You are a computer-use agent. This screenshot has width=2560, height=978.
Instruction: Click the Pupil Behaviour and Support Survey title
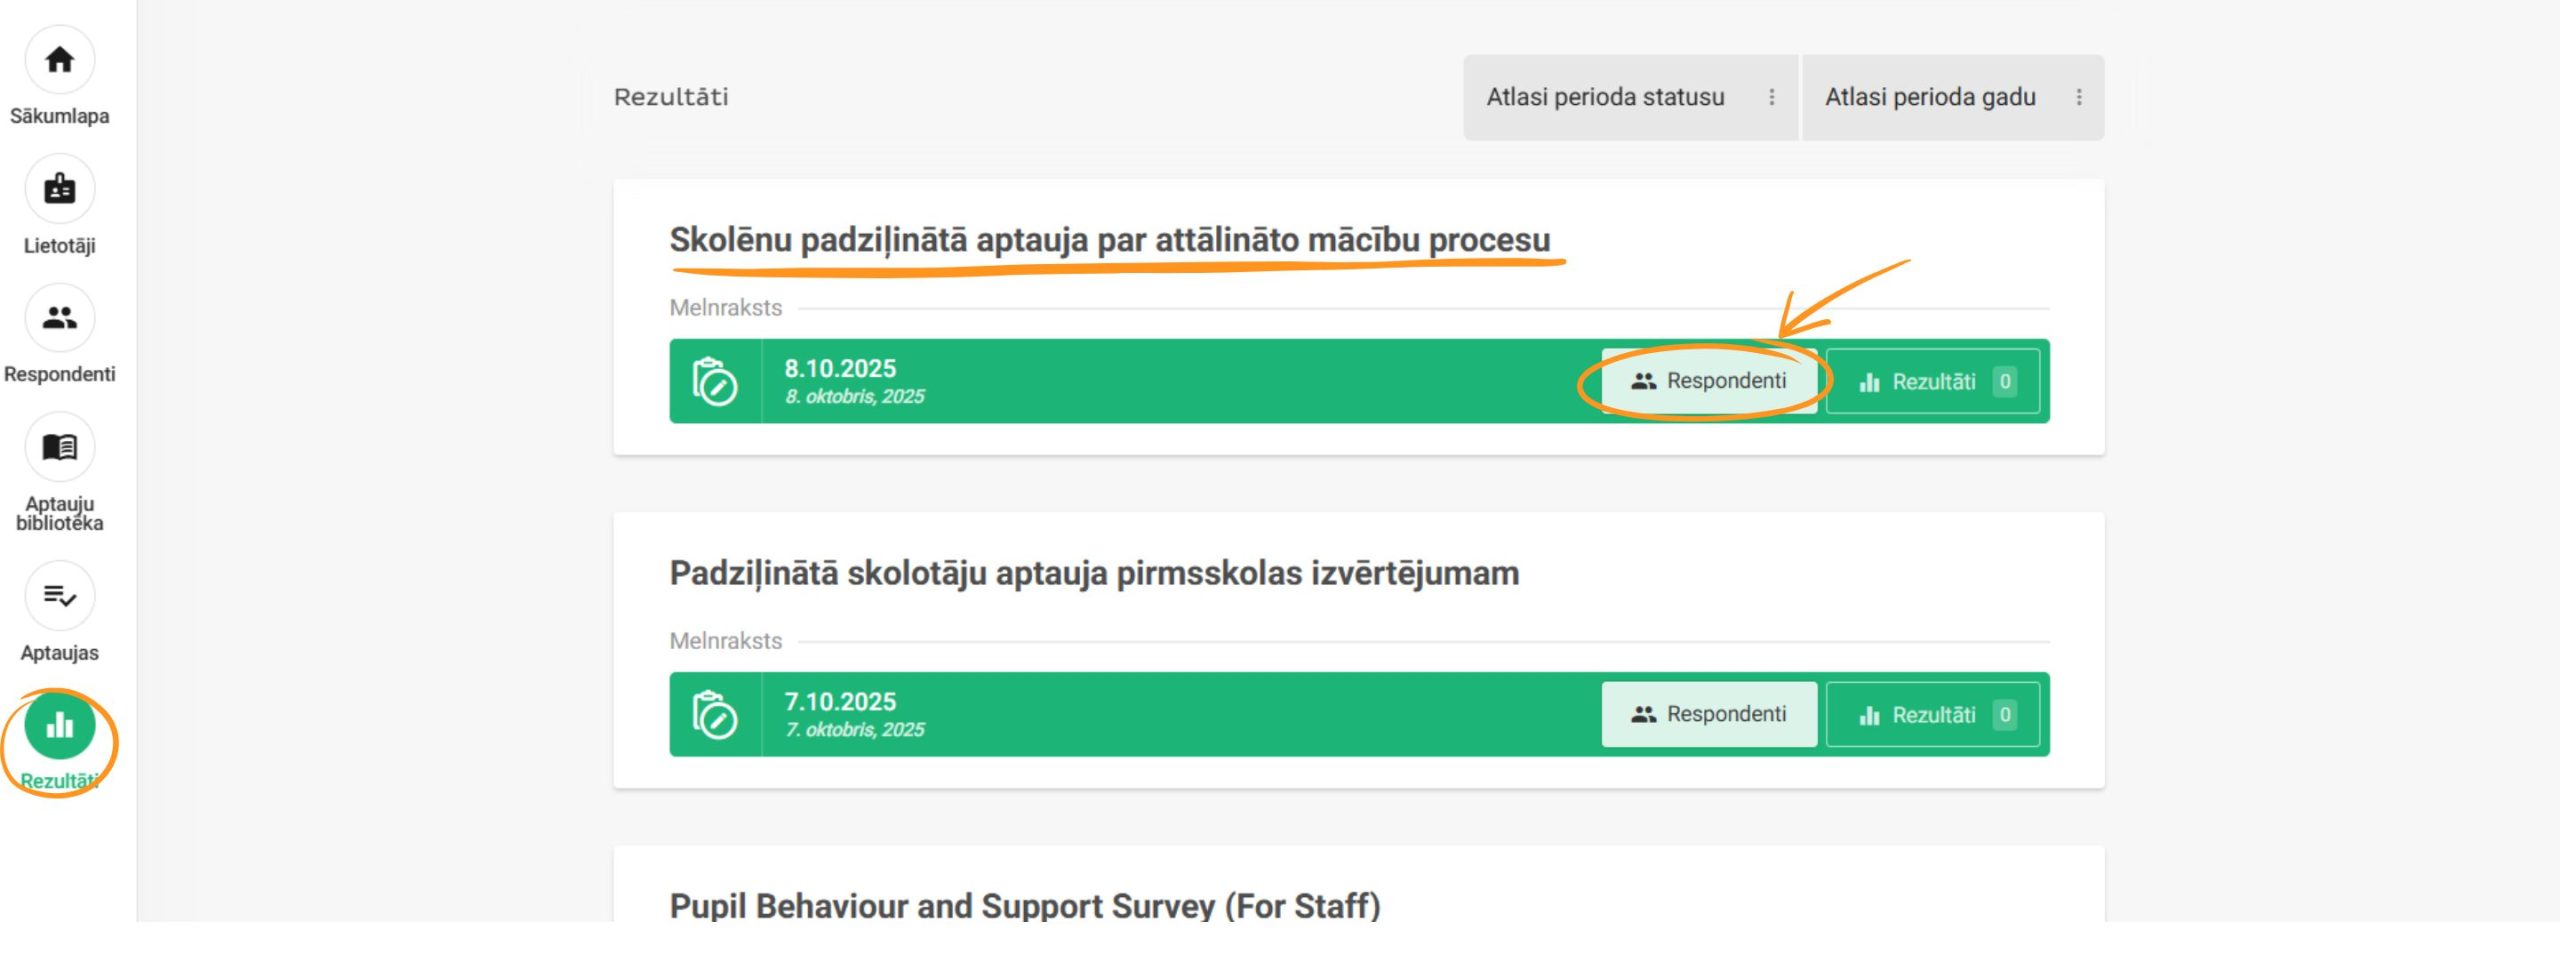coord(1025,905)
